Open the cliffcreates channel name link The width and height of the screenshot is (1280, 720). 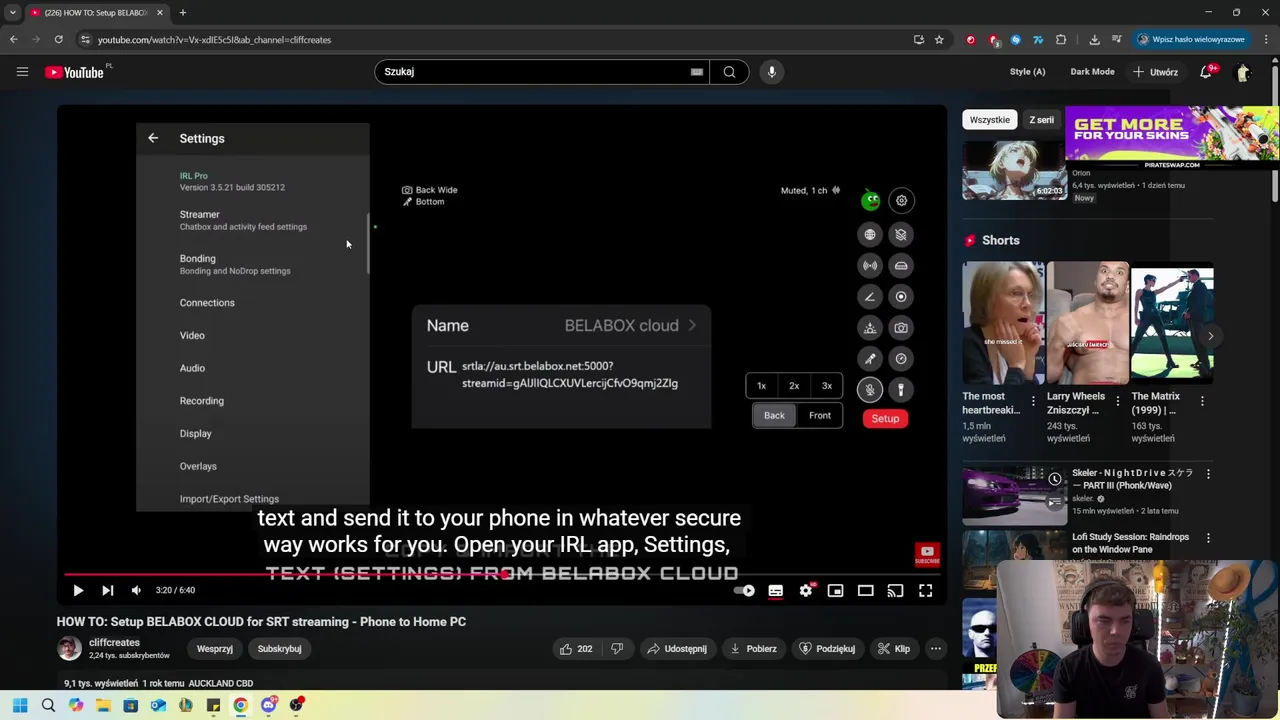tap(114, 643)
